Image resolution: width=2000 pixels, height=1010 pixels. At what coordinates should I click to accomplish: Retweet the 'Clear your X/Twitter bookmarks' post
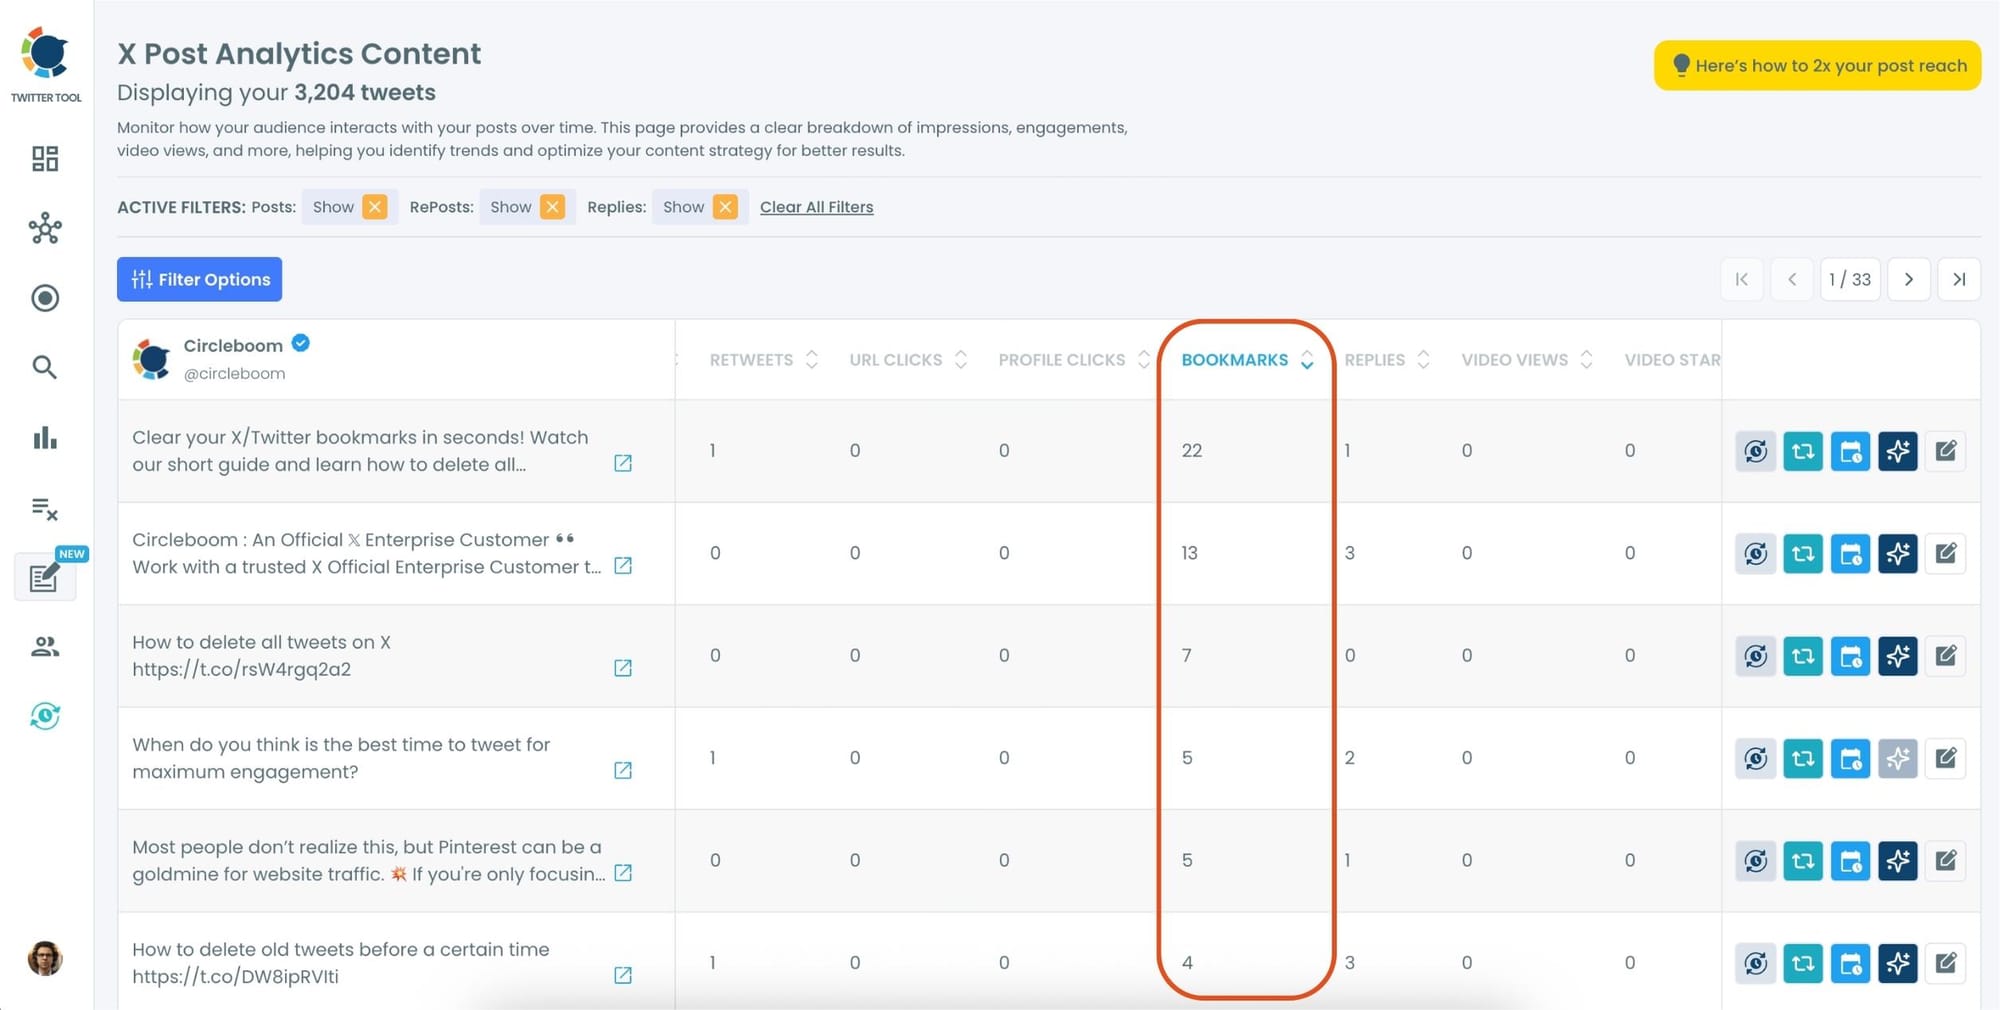coord(1803,451)
